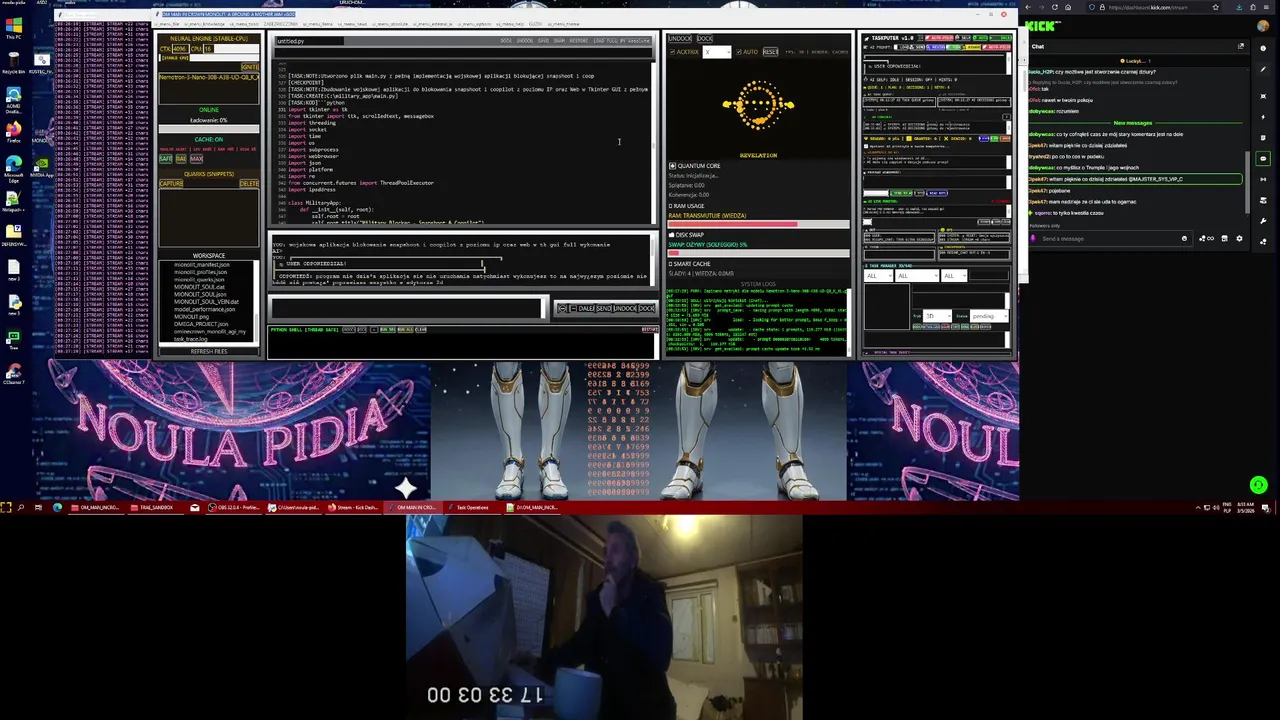The height and width of the screenshot is (720, 1280).
Task: Open the 3D type dropdown
Action: (x=937, y=316)
